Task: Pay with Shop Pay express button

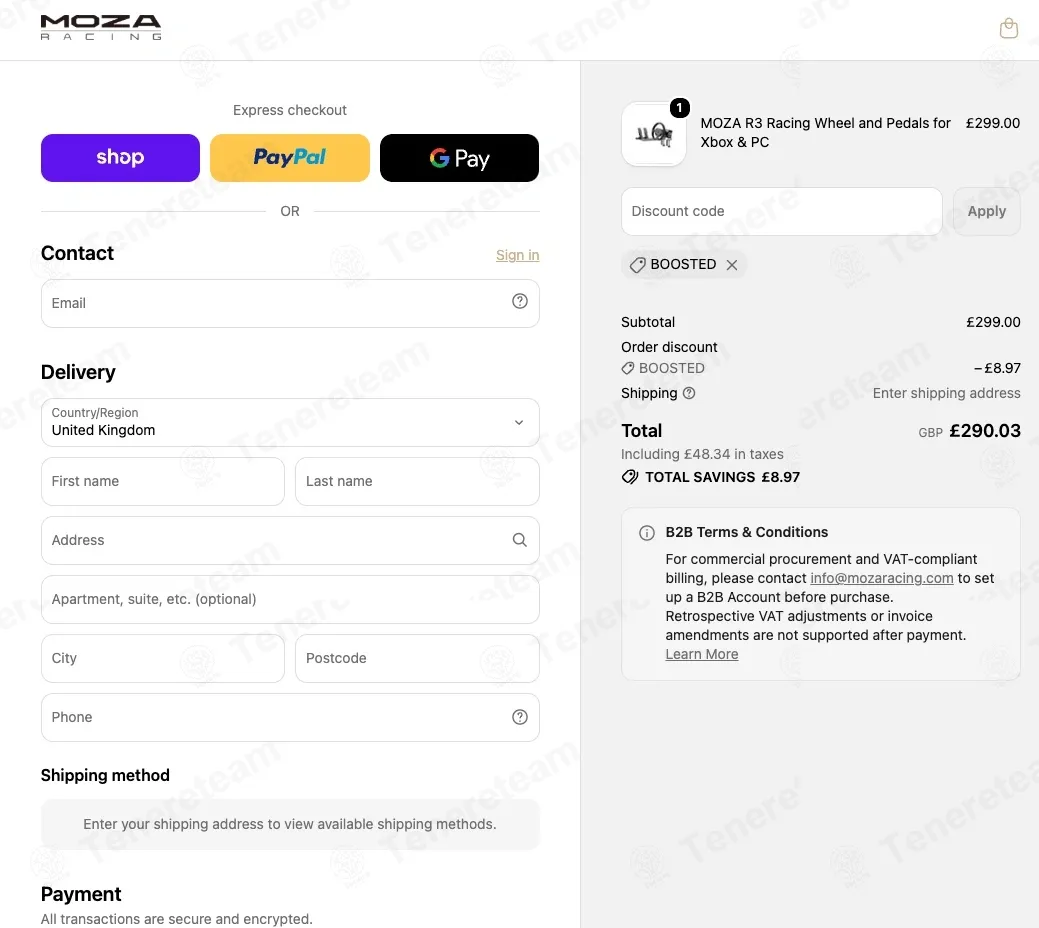Action: (x=120, y=158)
